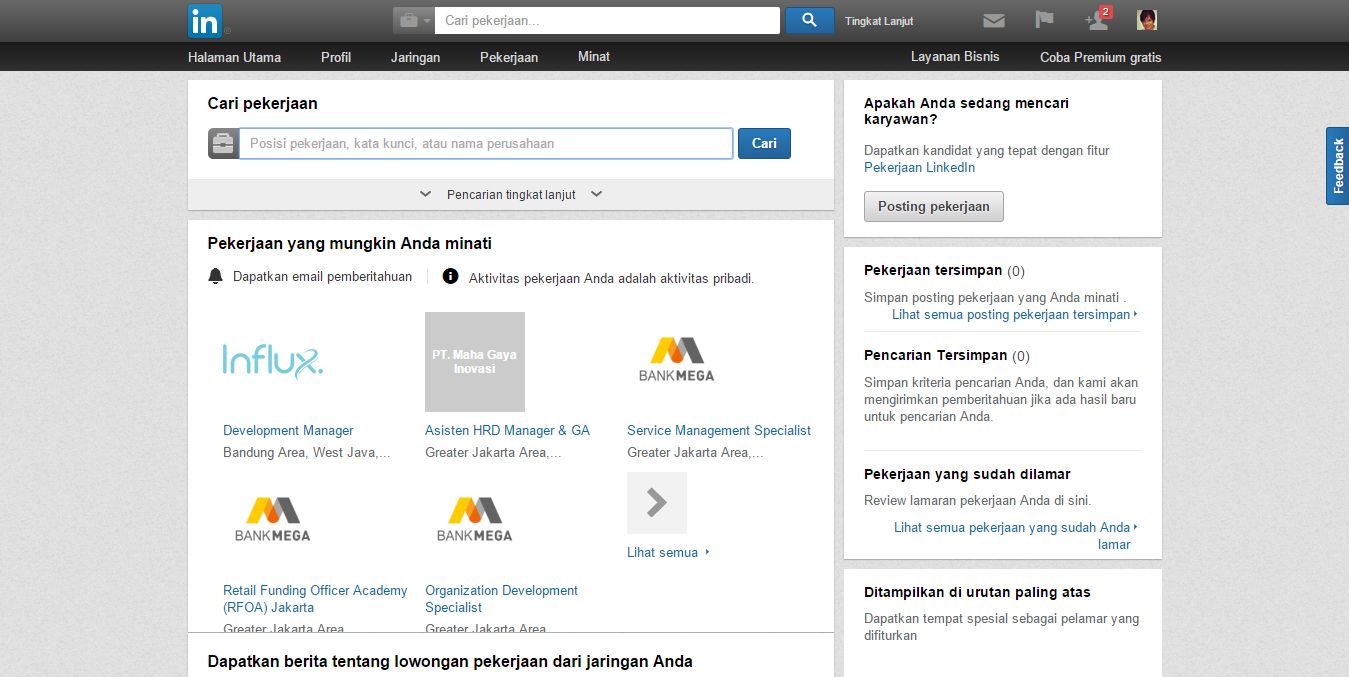Open Development Manager job link
1349x677 pixels.
click(288, 430)
